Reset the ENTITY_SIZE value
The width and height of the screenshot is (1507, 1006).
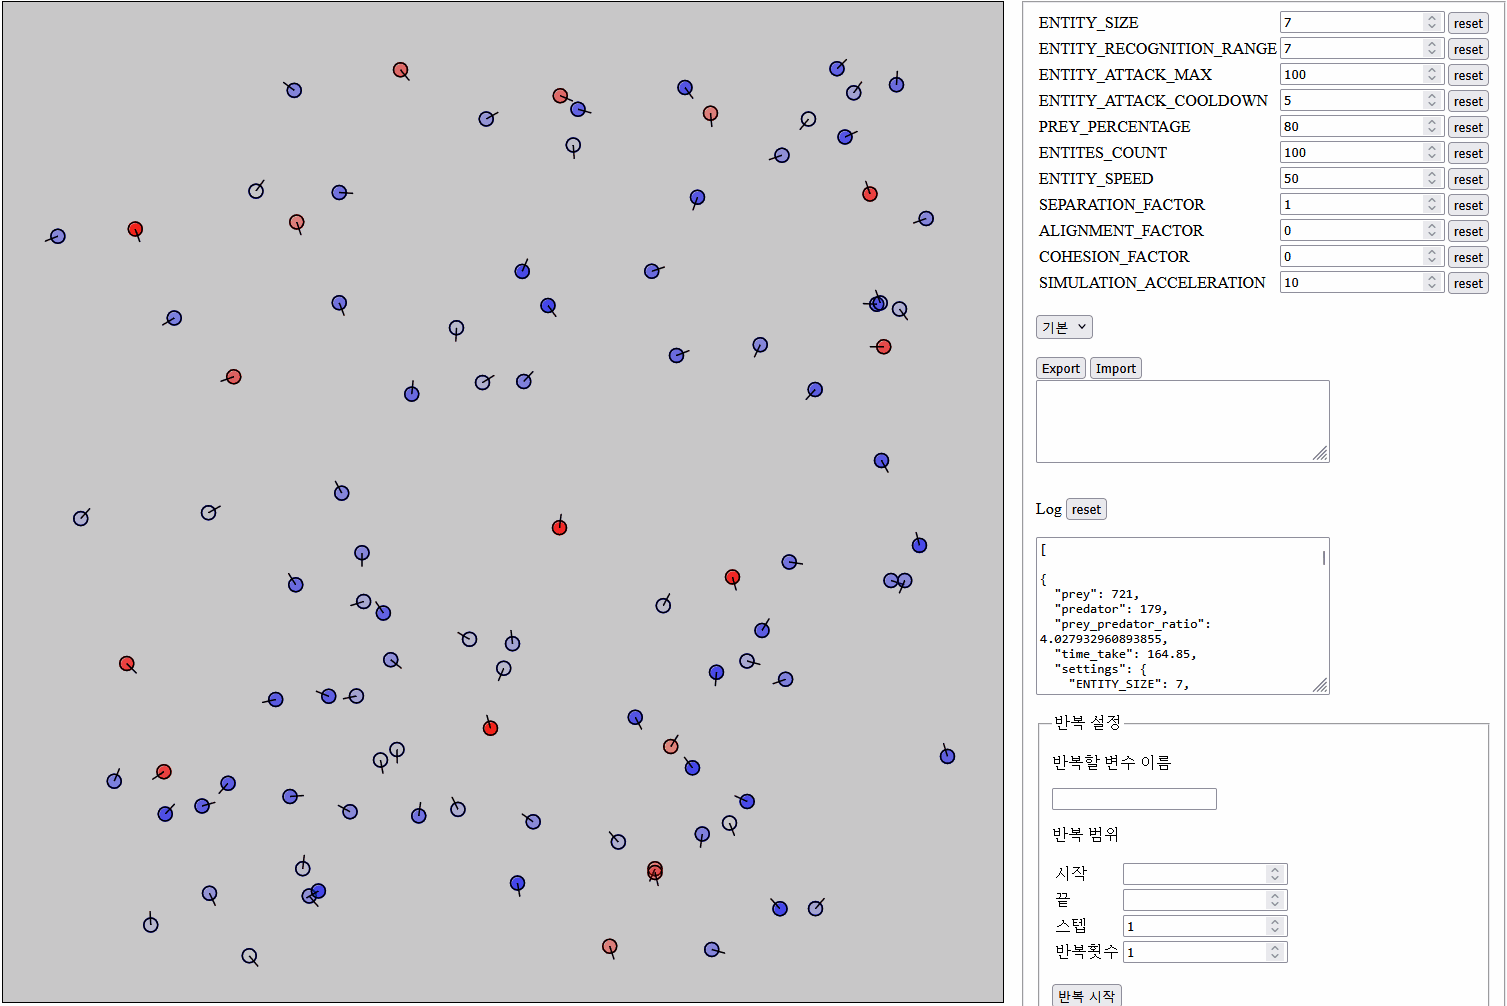pos(1467,23)
